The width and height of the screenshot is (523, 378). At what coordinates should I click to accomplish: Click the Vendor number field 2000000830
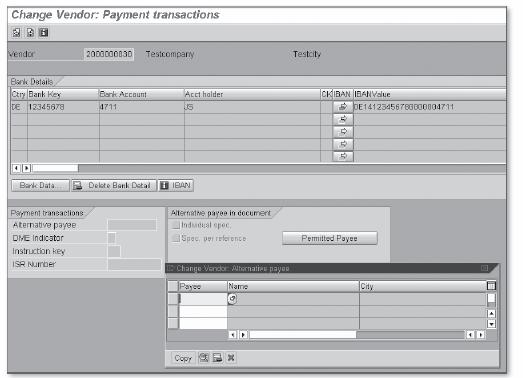[109, 54]
